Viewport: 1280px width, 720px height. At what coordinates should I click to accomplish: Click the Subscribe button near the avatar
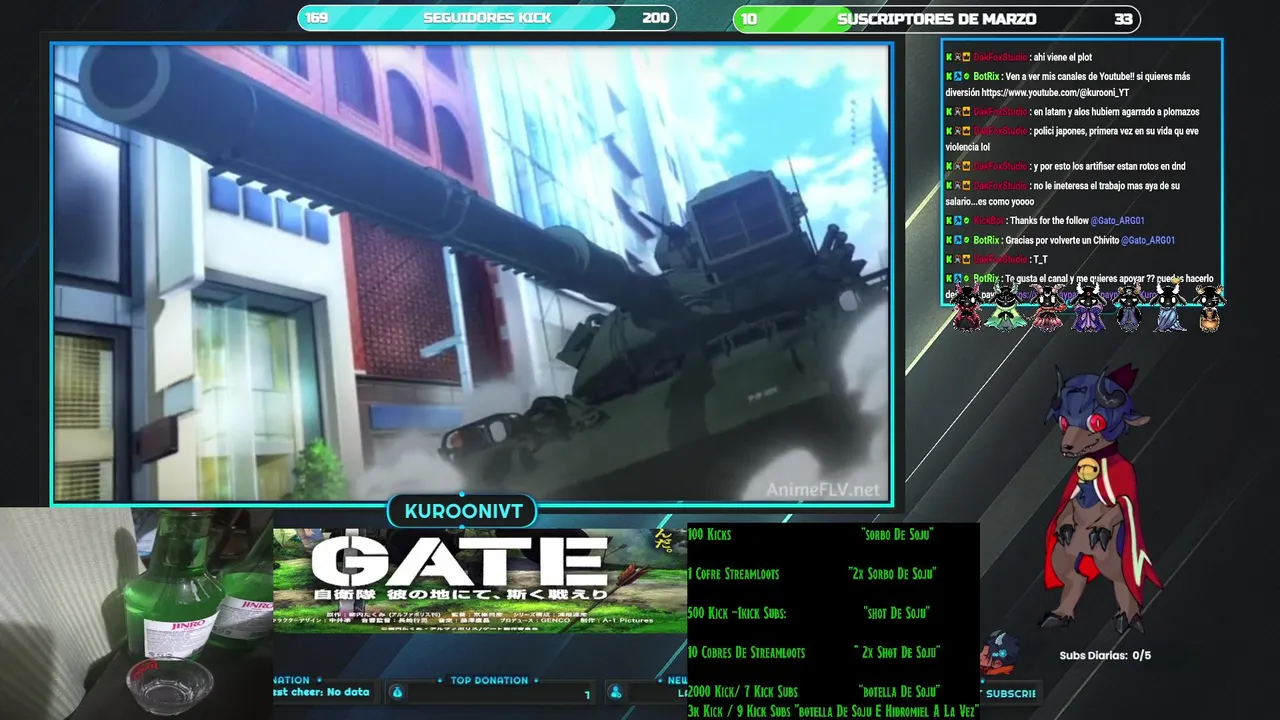point(1010,693)
